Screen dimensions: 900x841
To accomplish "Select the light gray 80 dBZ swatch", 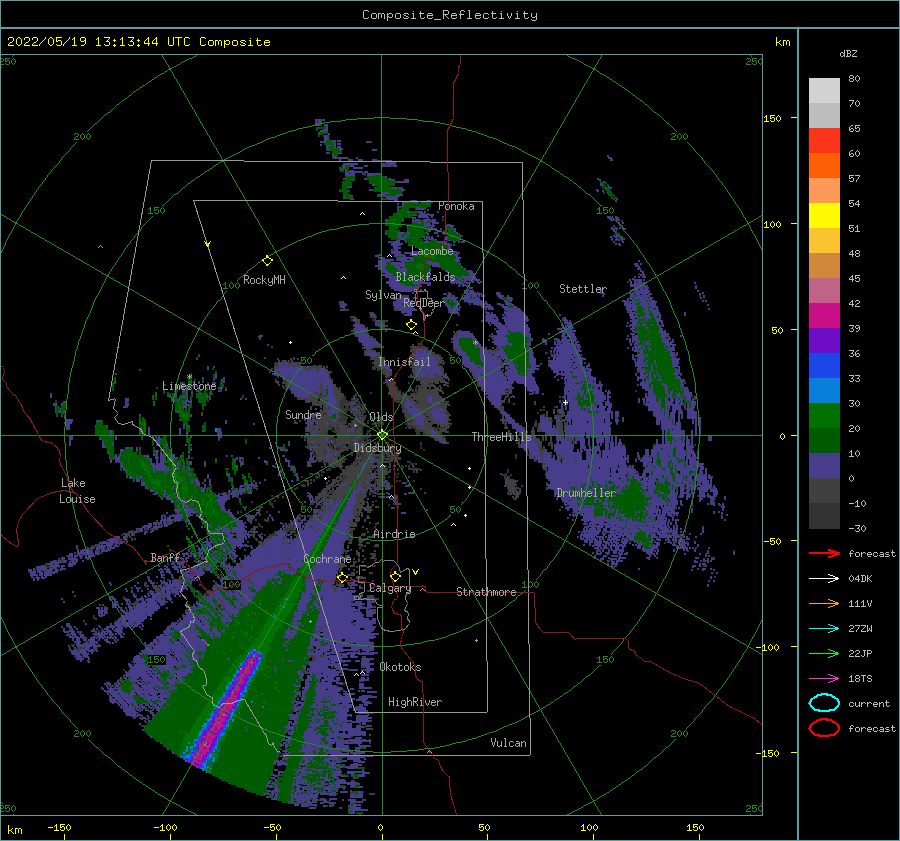I will click(x=824, y=90).
